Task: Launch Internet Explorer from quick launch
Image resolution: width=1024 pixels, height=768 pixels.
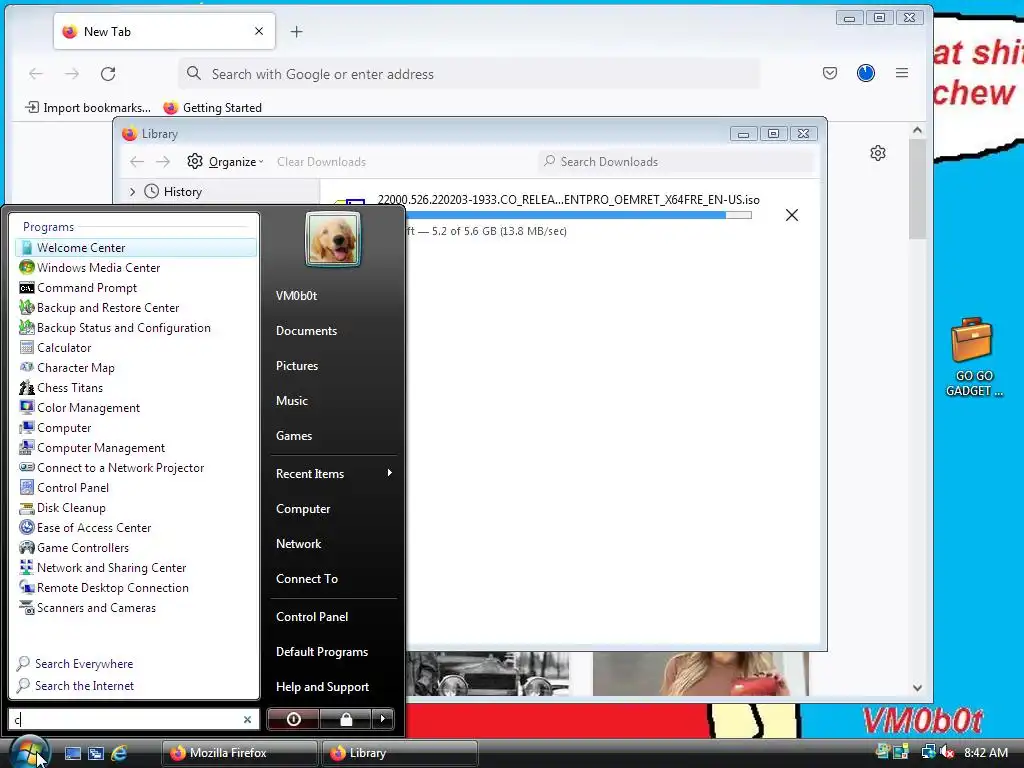Action: click(119, 753)
